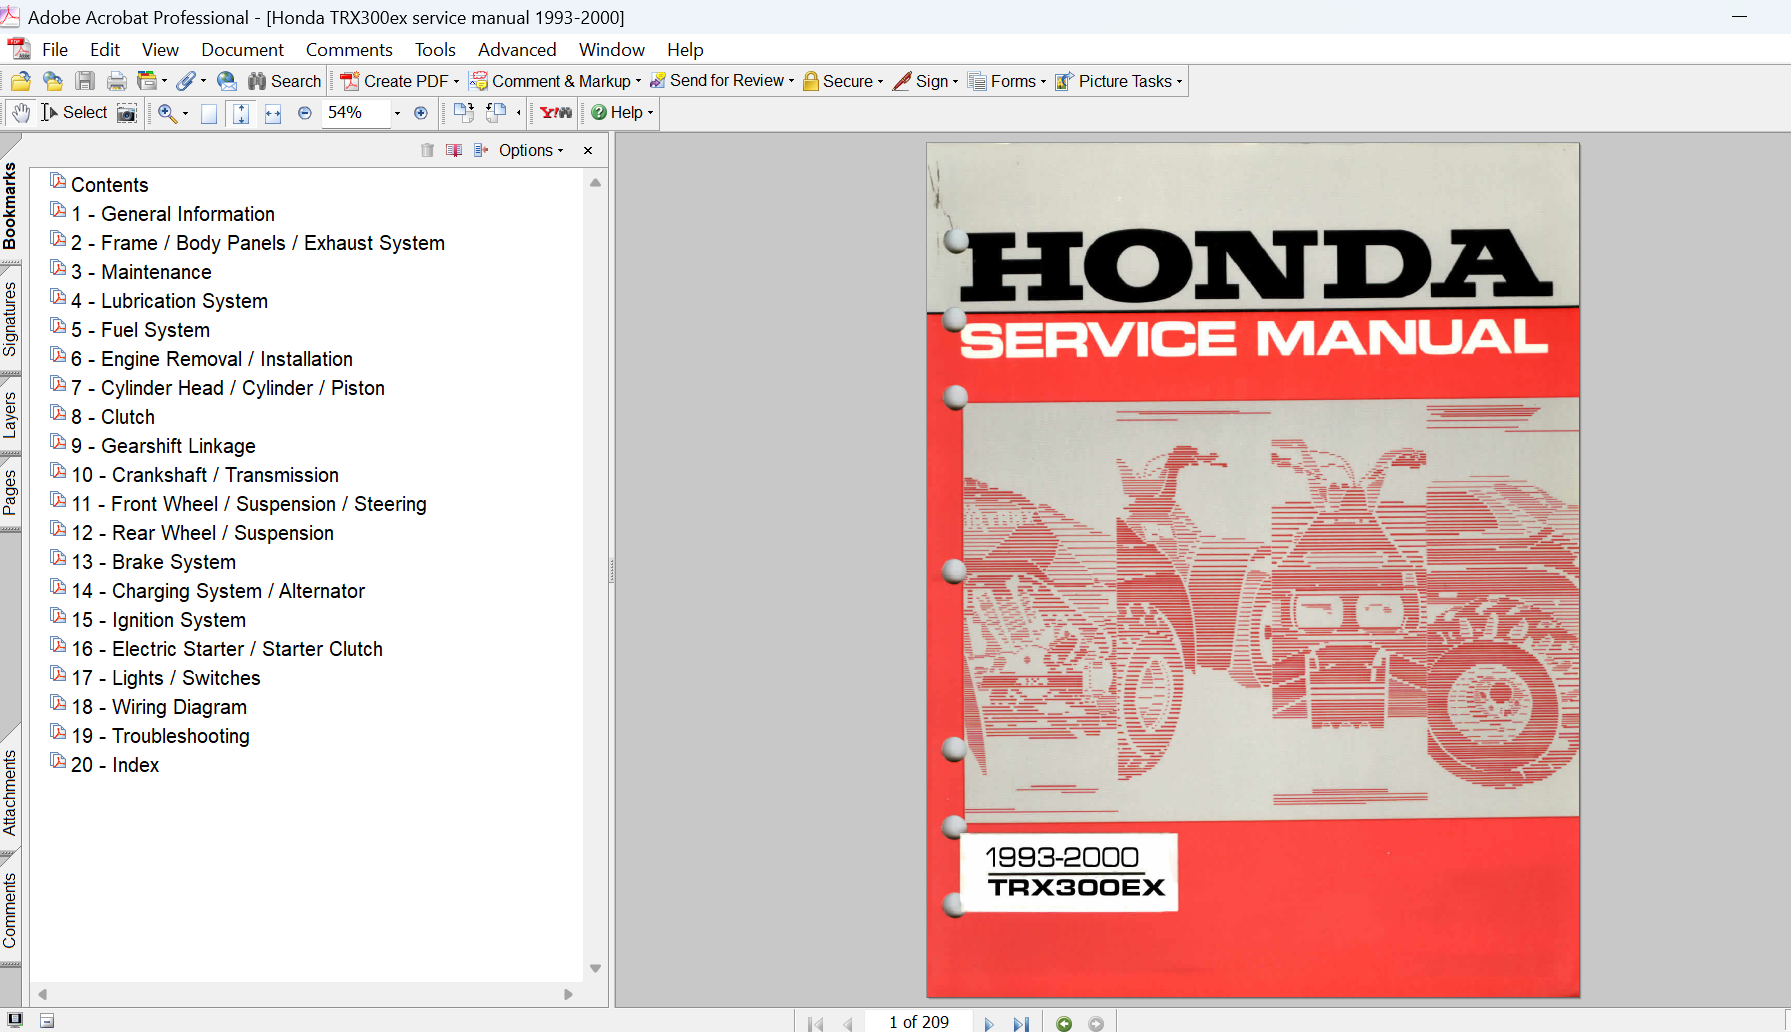
Task: Rotate view counterclockwise icon
Action: coord(496,113)
